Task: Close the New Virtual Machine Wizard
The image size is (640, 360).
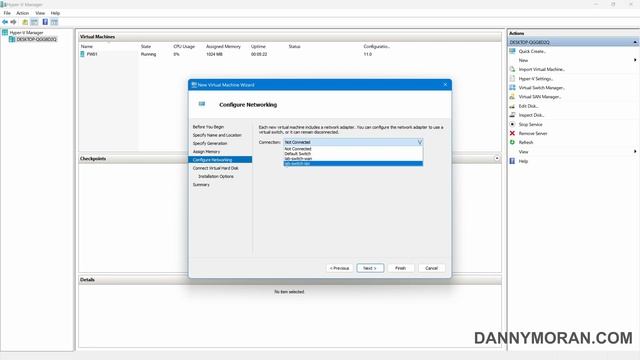Action: [x=445, y=85]
